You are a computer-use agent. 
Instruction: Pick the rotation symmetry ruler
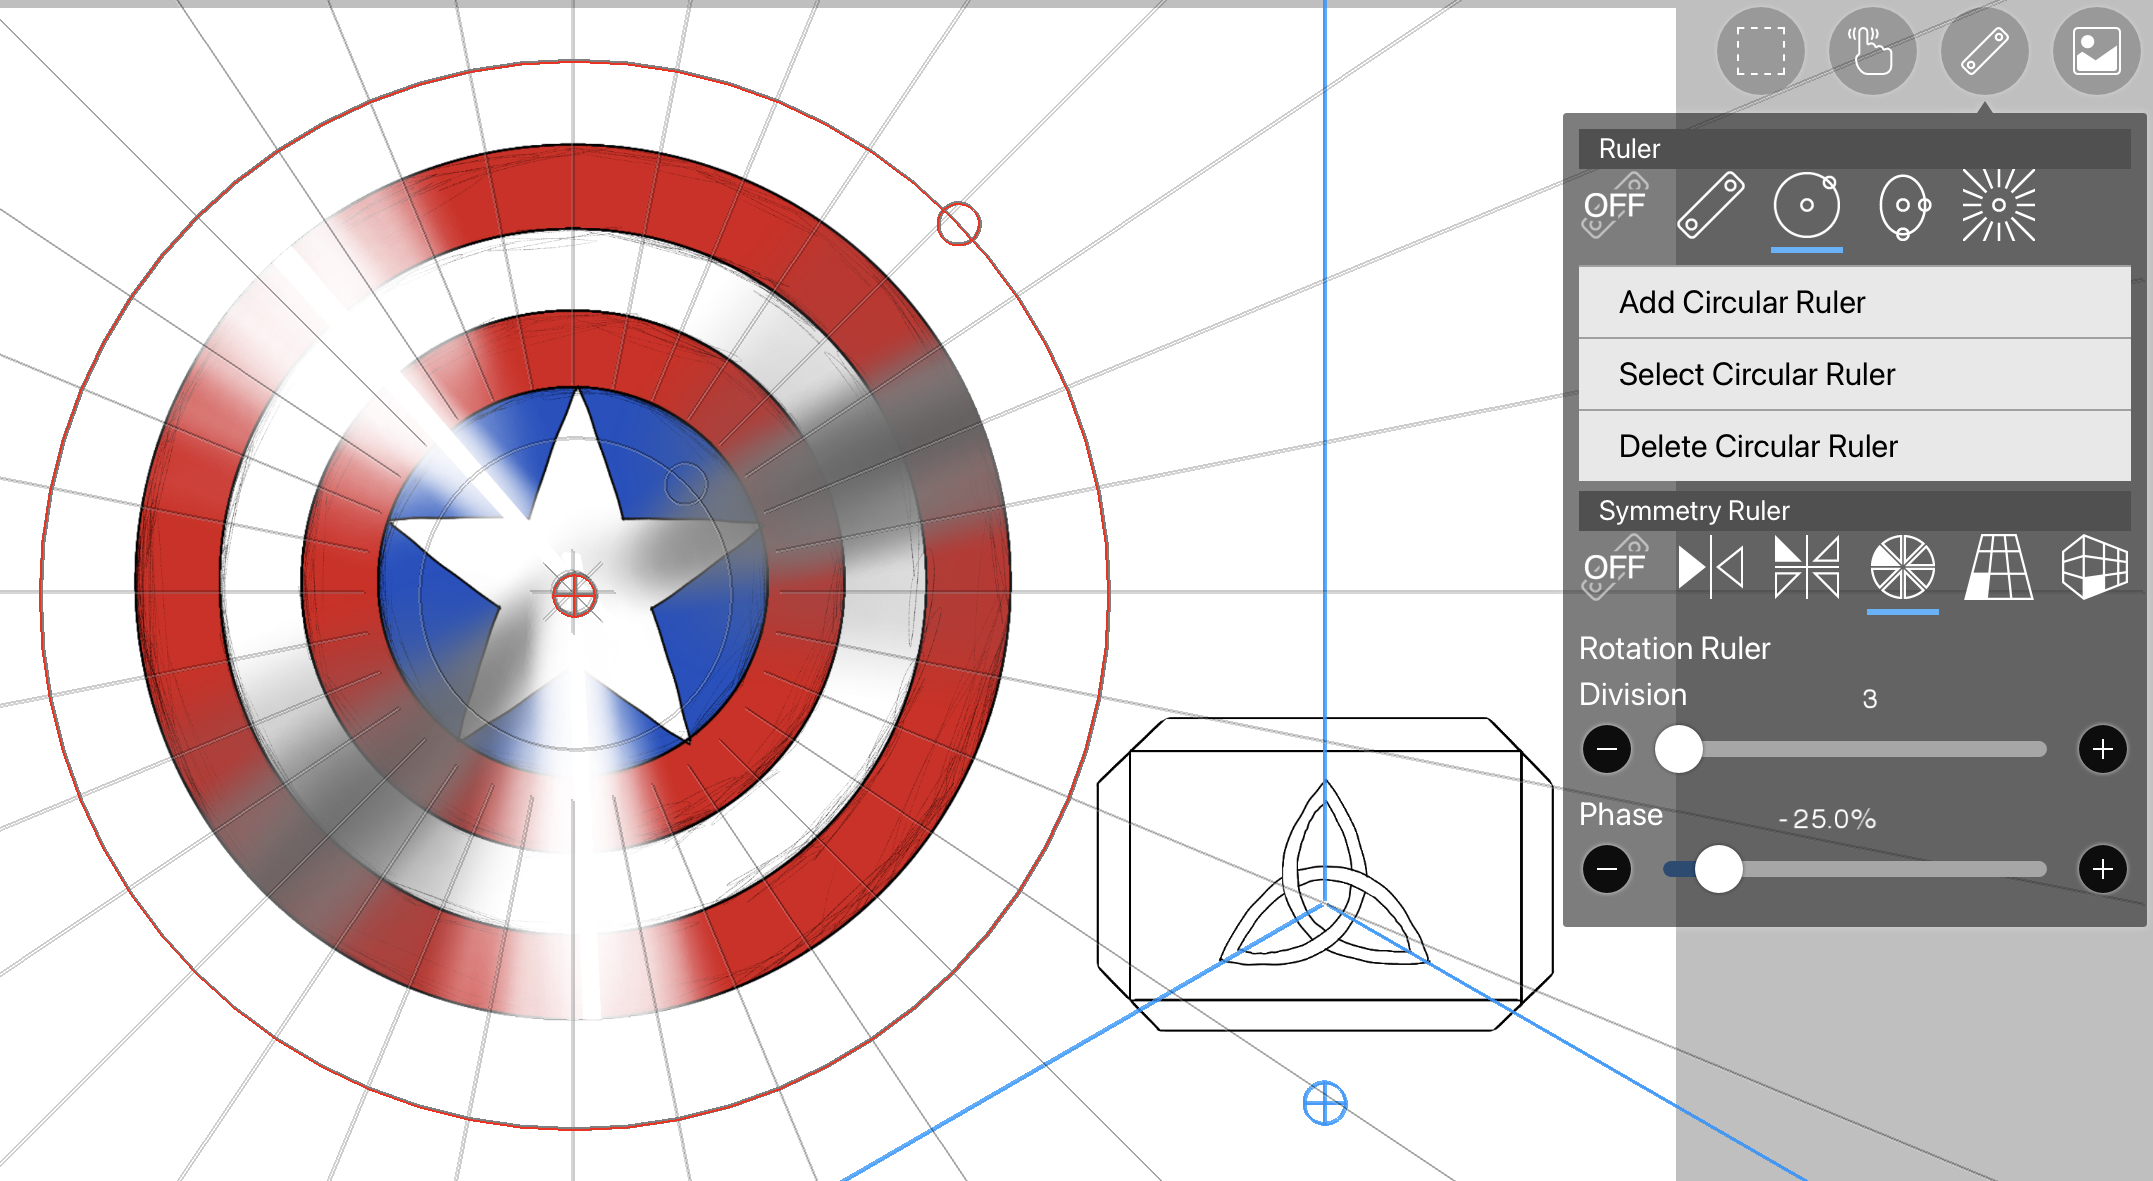coord(1902,567)
